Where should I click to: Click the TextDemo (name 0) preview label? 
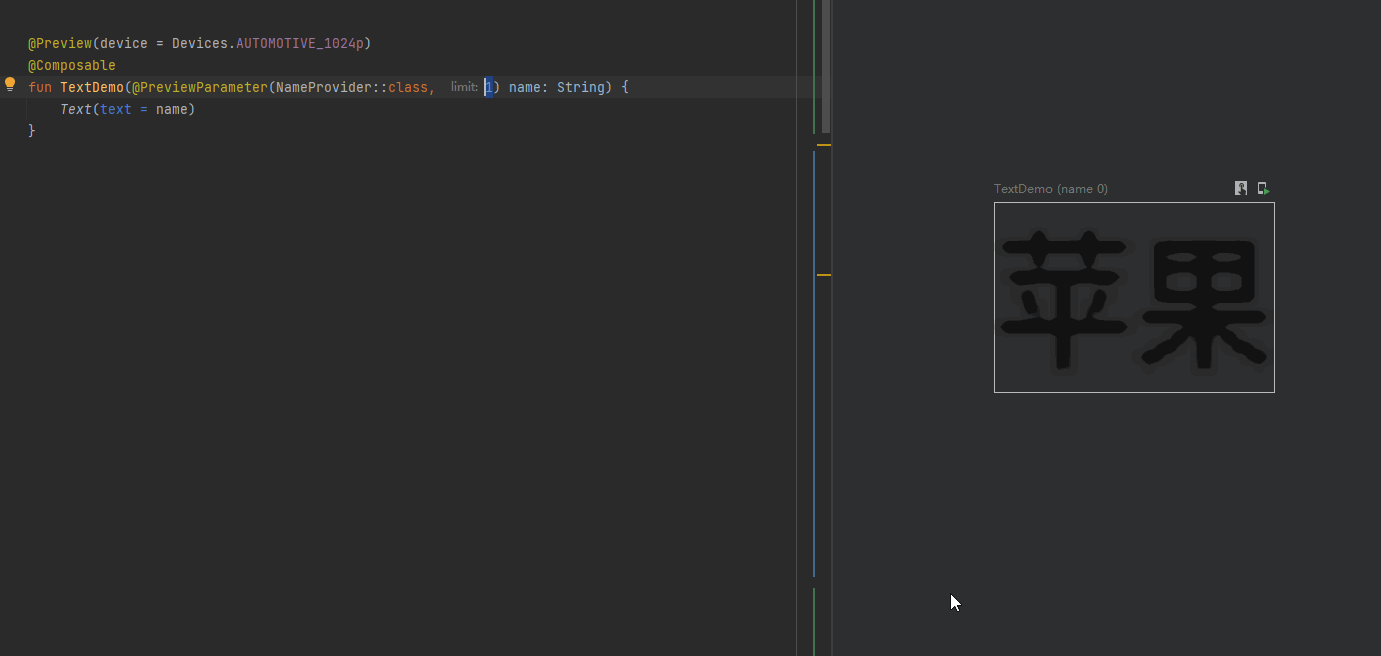tap(1051, 188)
